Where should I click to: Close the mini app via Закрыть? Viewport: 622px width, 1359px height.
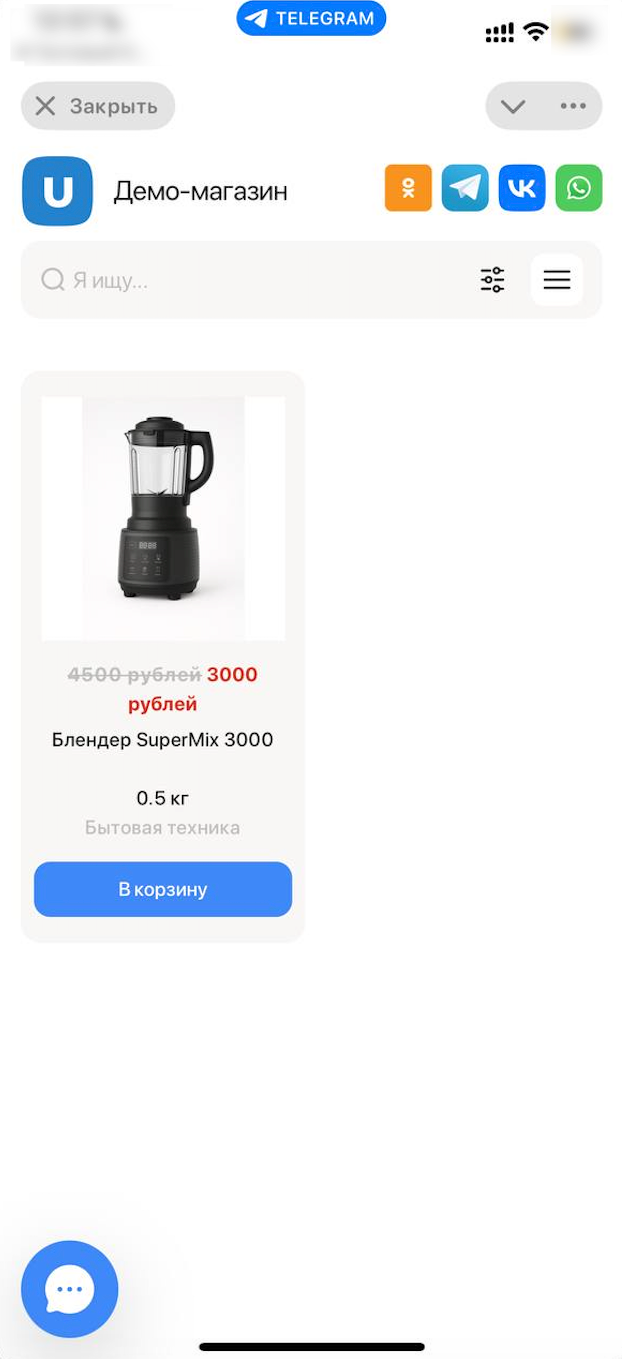[x=98, y=106]
